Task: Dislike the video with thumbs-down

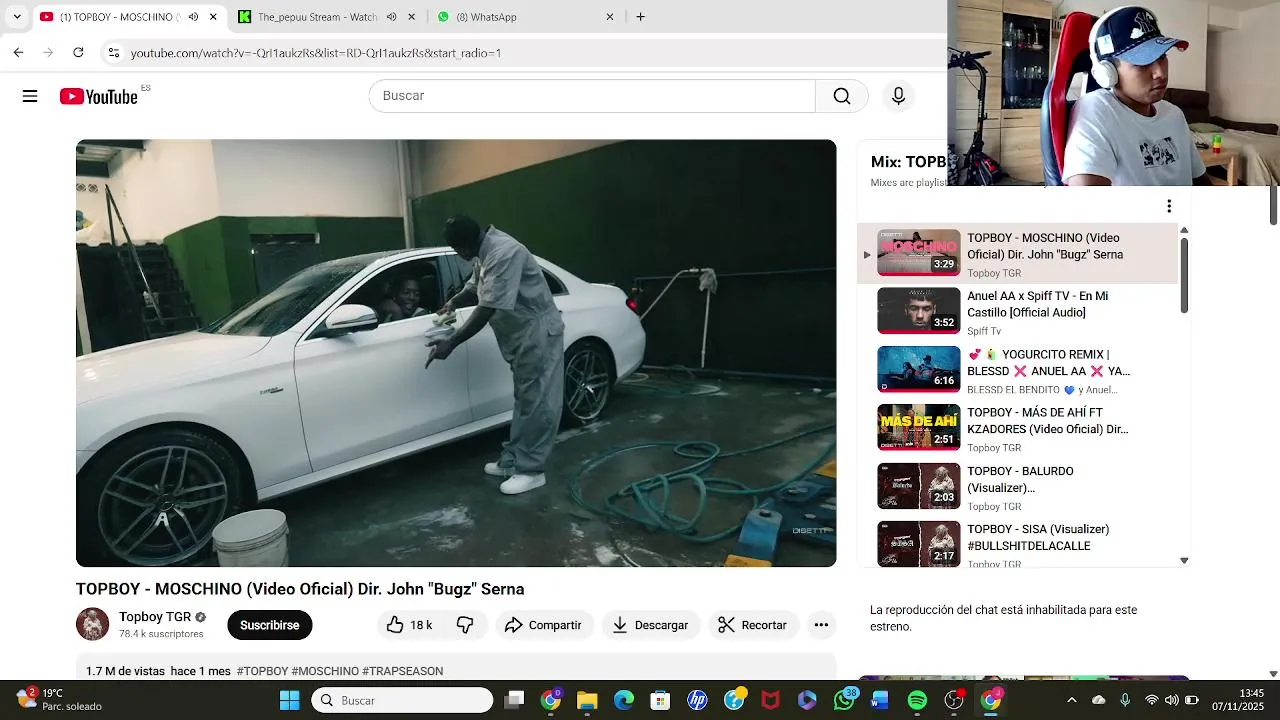Action: pos(465,625)
